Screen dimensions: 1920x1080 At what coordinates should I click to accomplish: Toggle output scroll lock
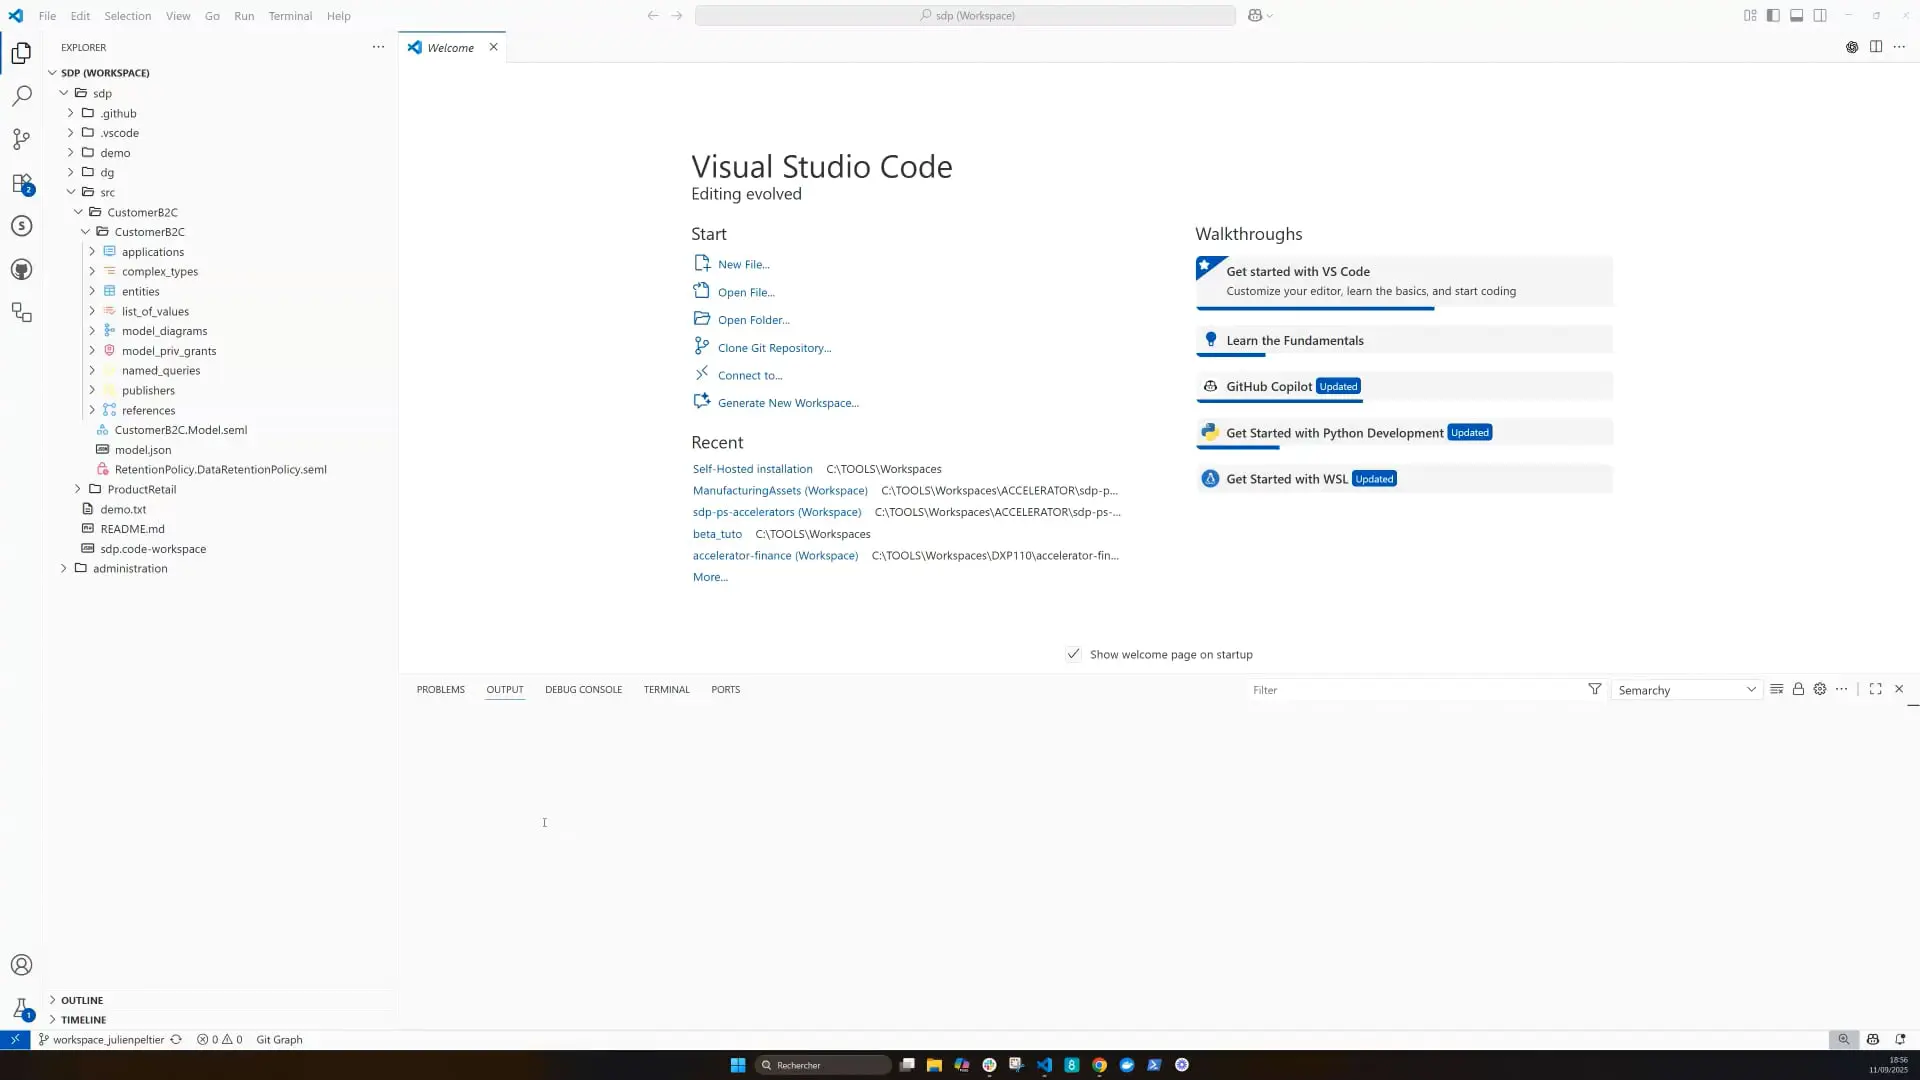tap(1798, 689)
